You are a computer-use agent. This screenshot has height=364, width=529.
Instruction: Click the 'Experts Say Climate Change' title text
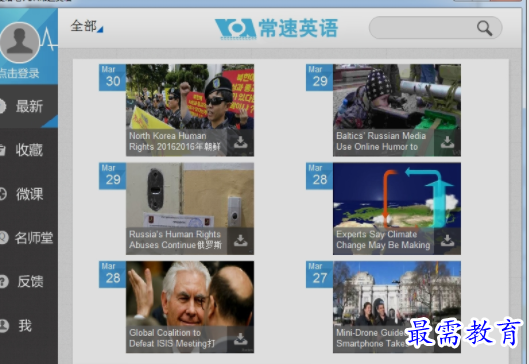383,240
